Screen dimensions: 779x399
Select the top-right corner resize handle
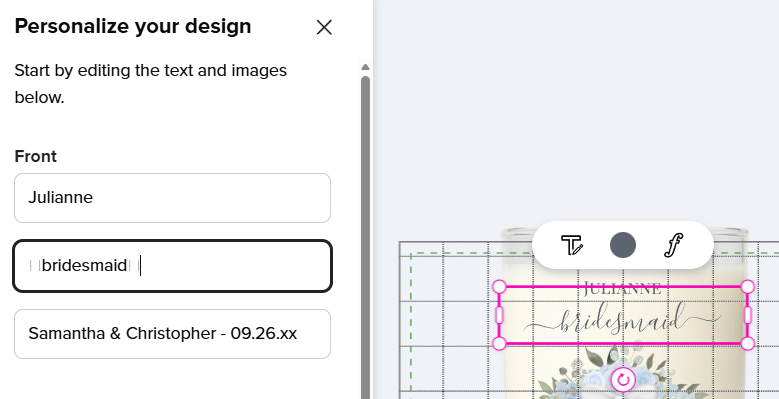pyautogui.click(x=748, y=287)
